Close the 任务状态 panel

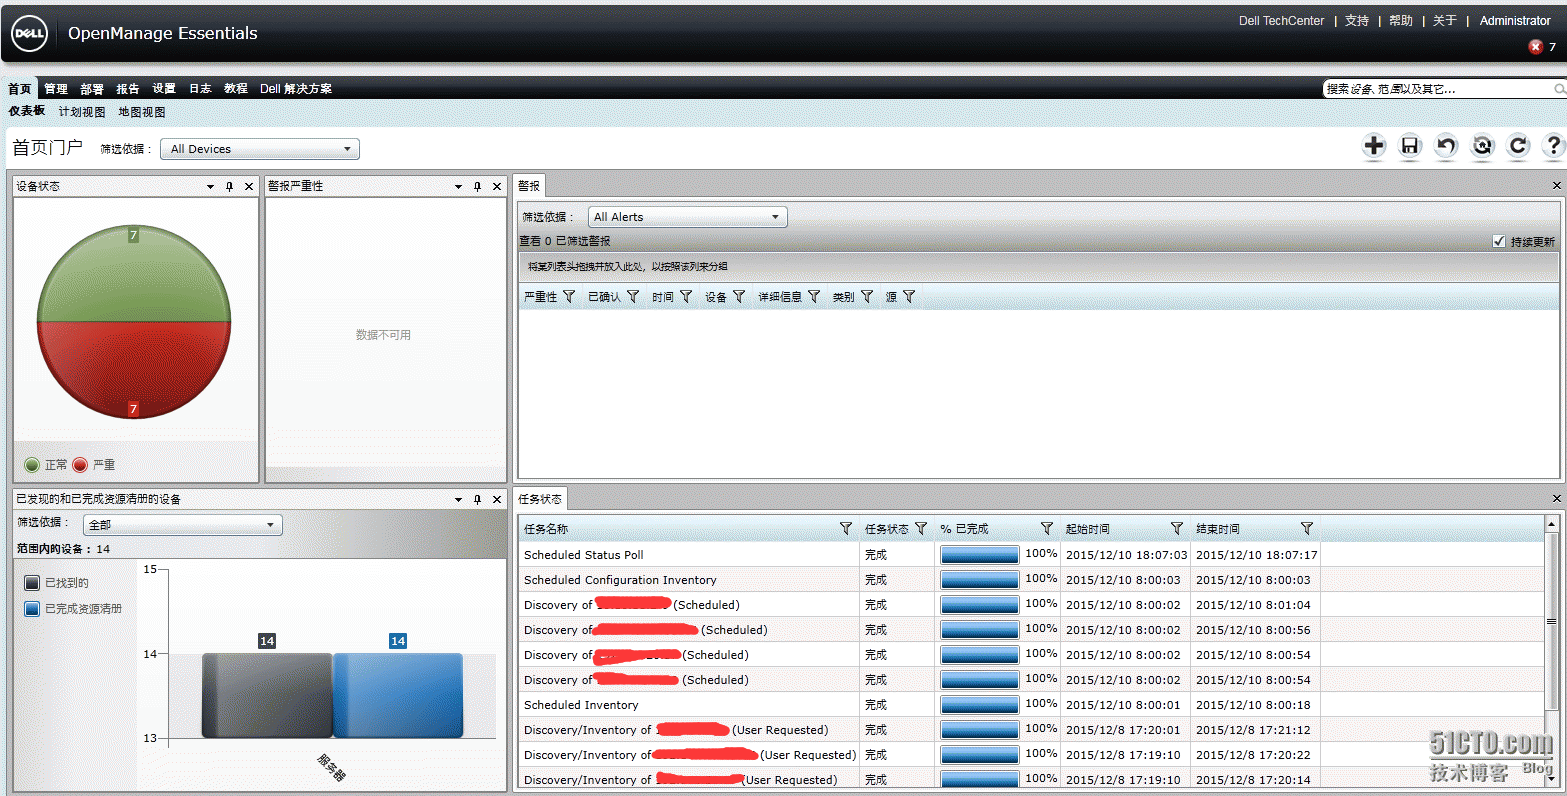[1556, 498]
